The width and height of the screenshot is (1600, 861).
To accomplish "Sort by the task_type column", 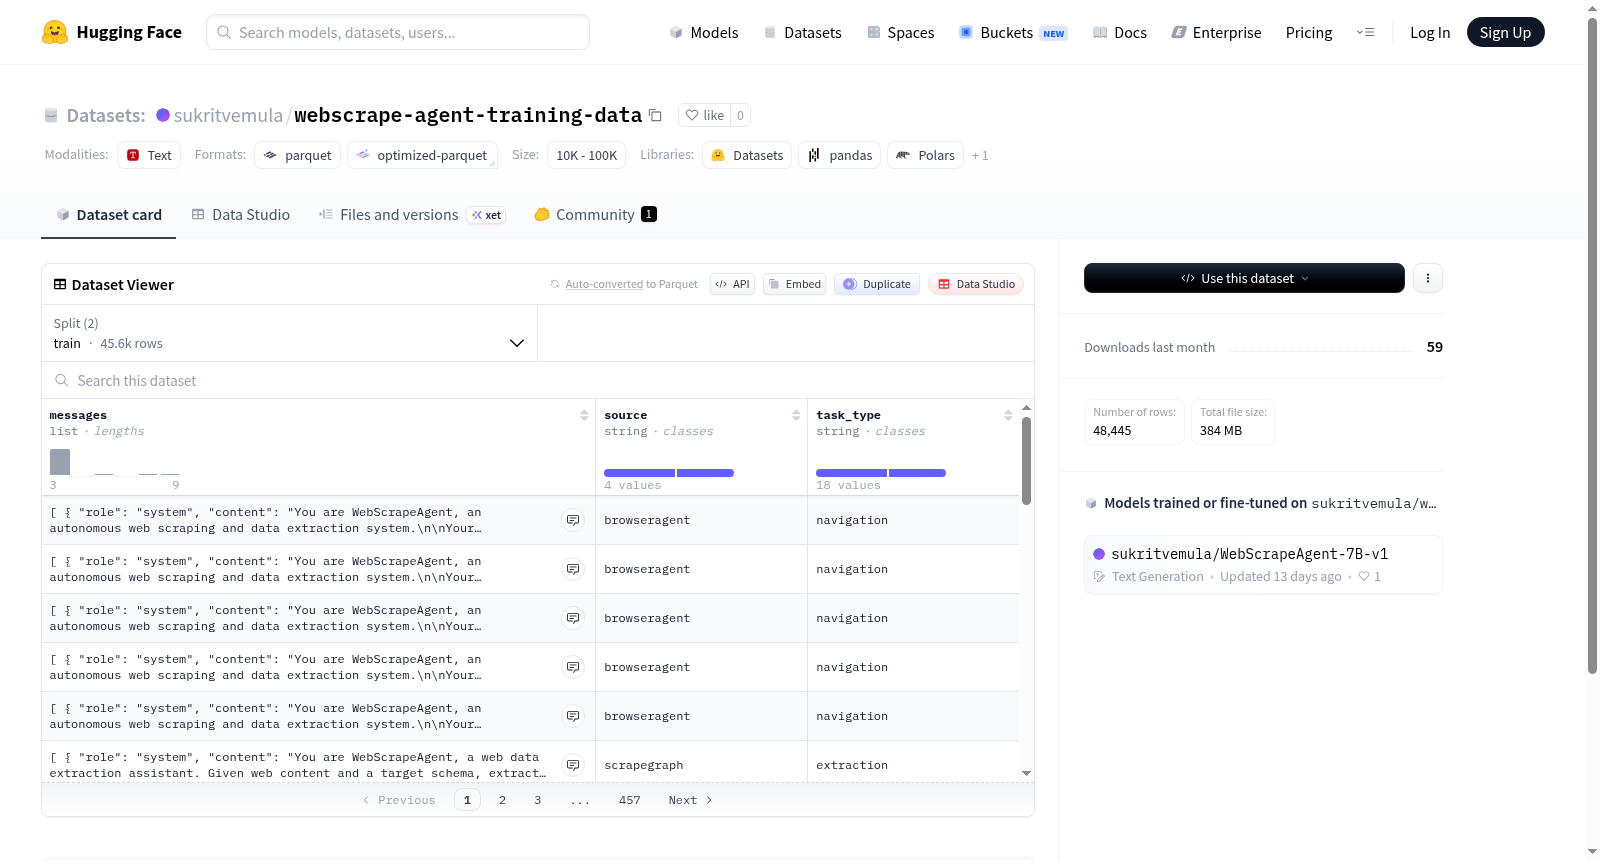I will coord(1008,415).
